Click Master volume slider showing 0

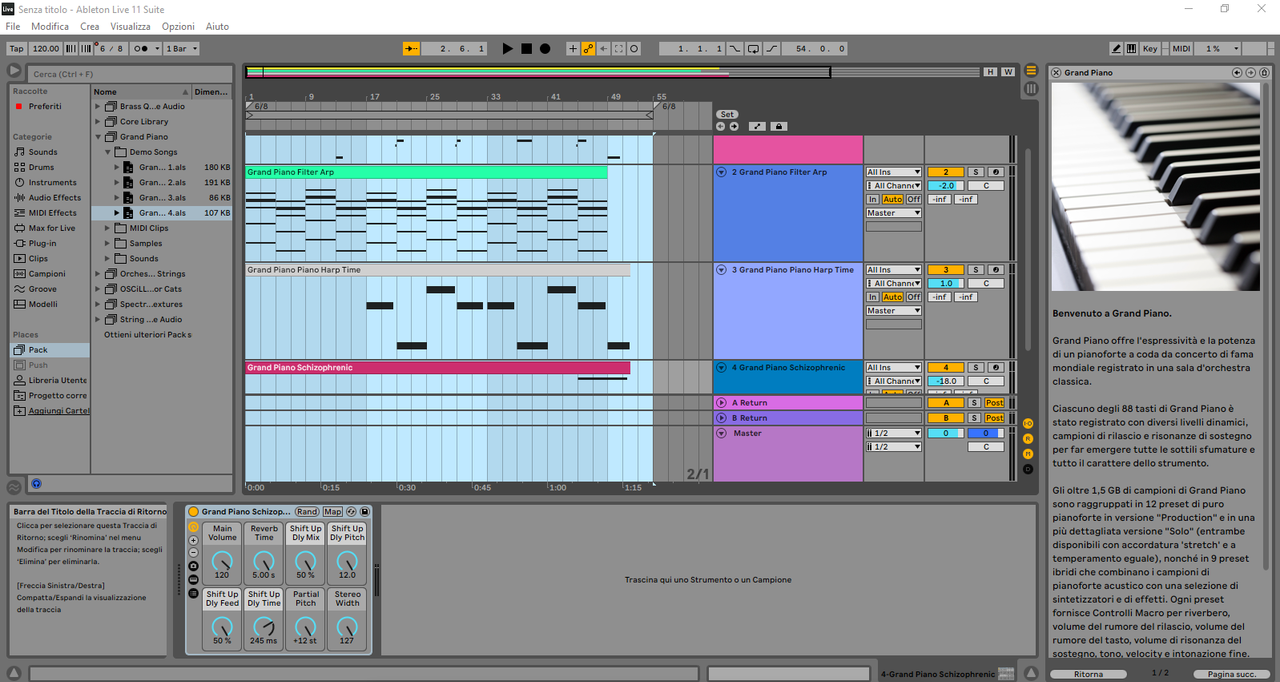coord(945,433)
